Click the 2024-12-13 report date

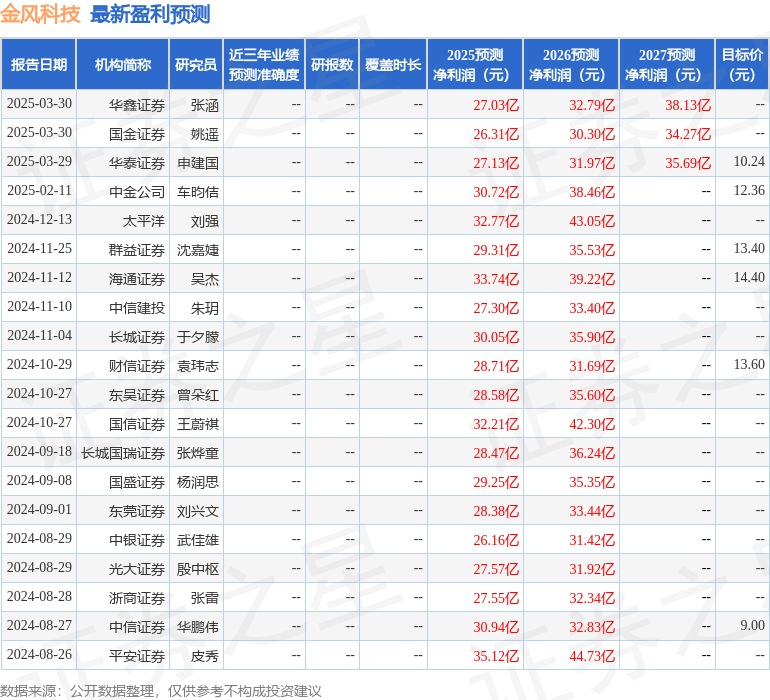pos(39,220)
